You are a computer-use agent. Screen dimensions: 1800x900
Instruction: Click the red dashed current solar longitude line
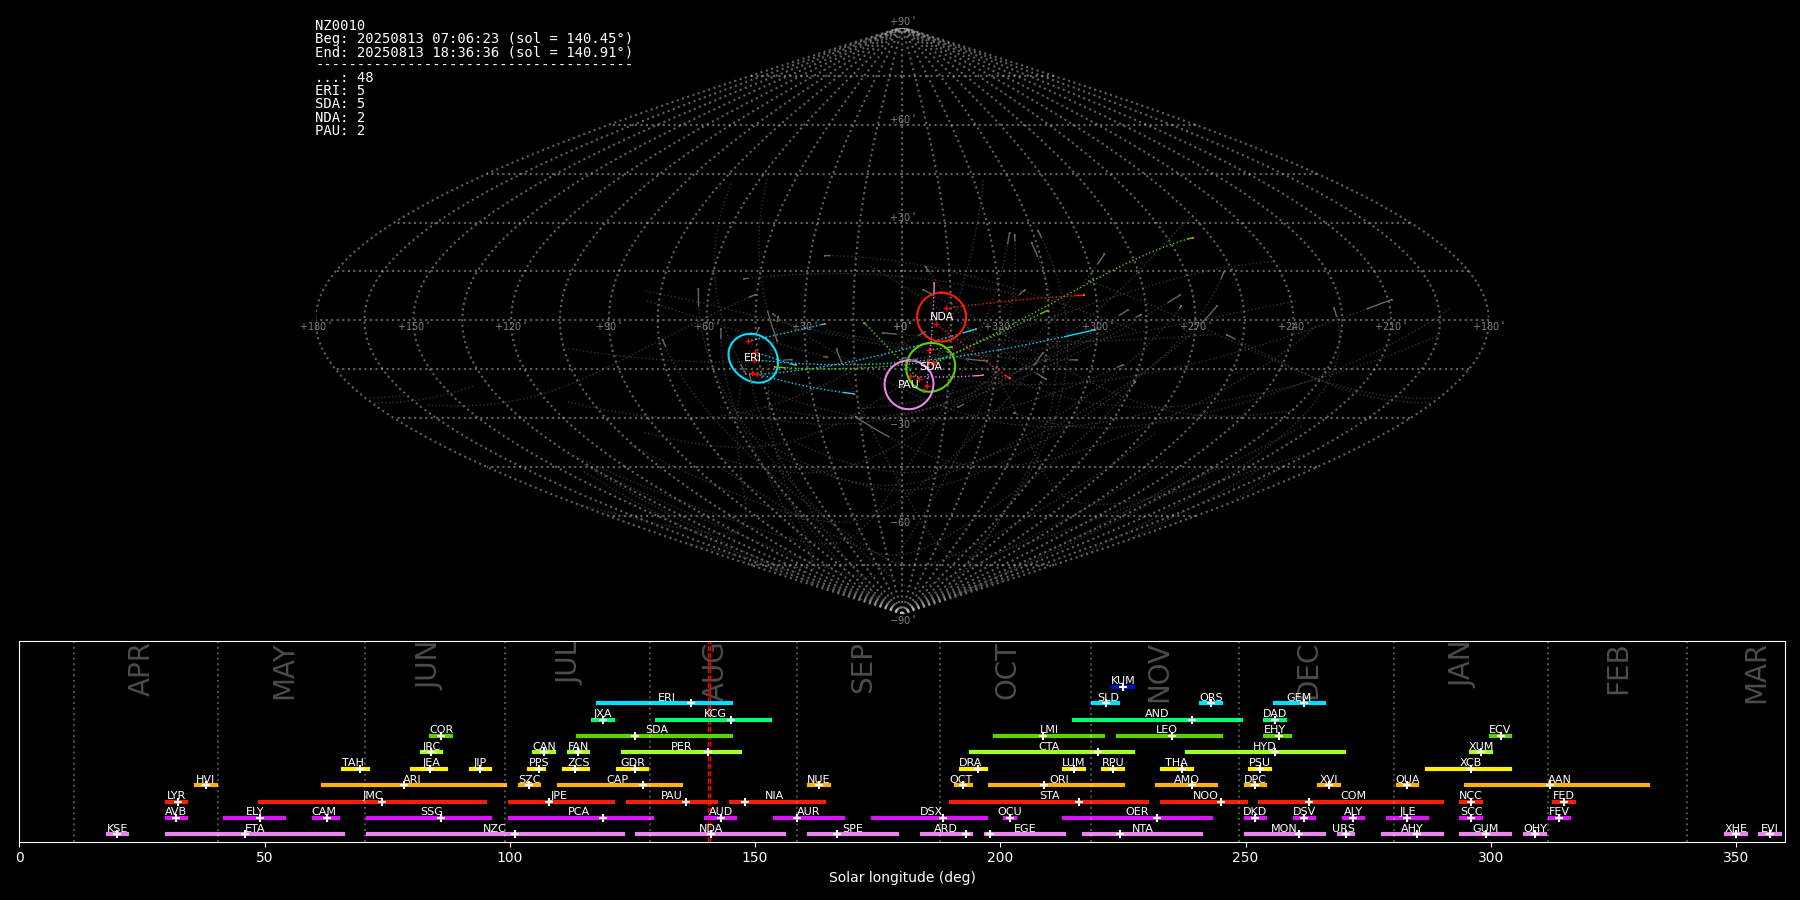pos(709,741)
